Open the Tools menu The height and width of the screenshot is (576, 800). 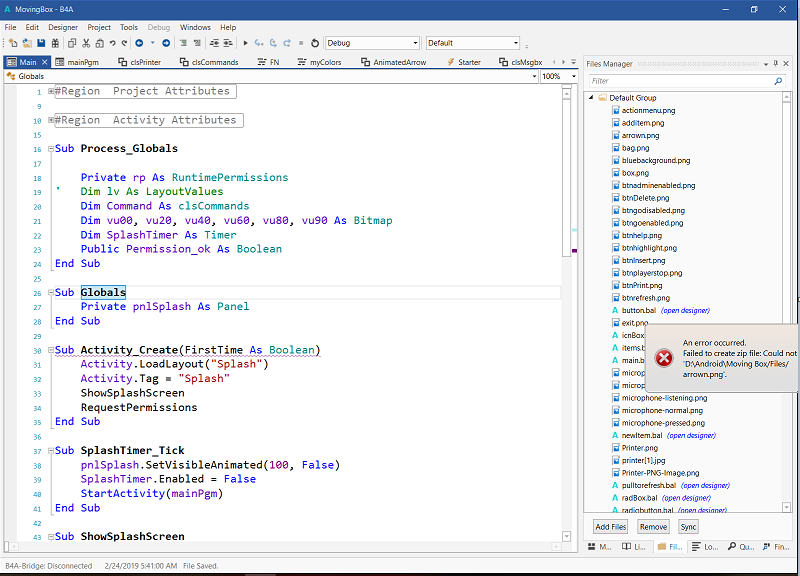129,28
